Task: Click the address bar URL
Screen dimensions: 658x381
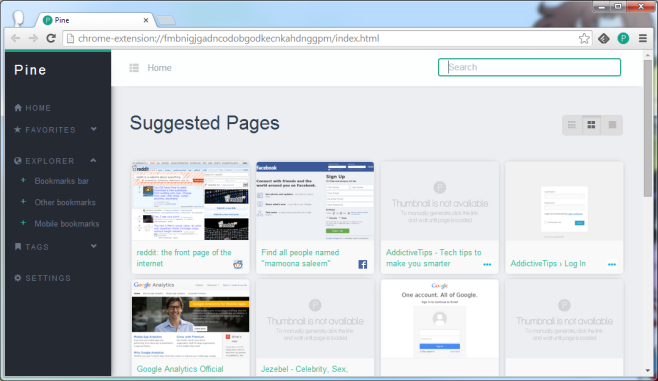Action: 229,39
